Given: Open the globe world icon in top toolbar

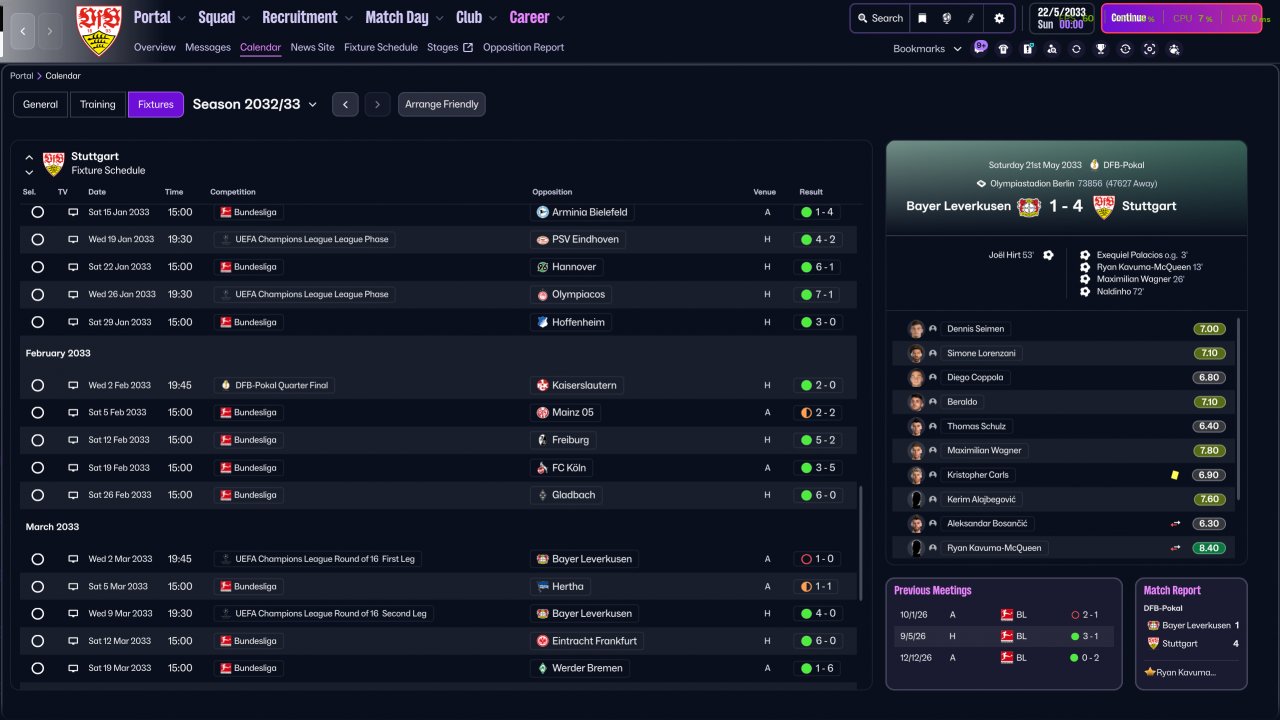Looking at the screenshot, I should tap(946, 18).
